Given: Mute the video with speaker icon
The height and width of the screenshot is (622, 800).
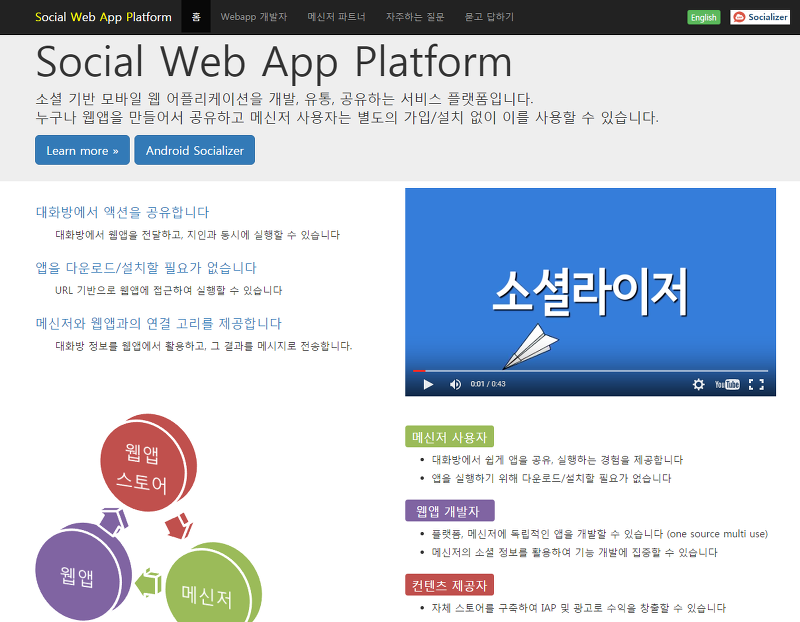Looking at the screenshot, I should pyautogui.click(x=455, y=384).
